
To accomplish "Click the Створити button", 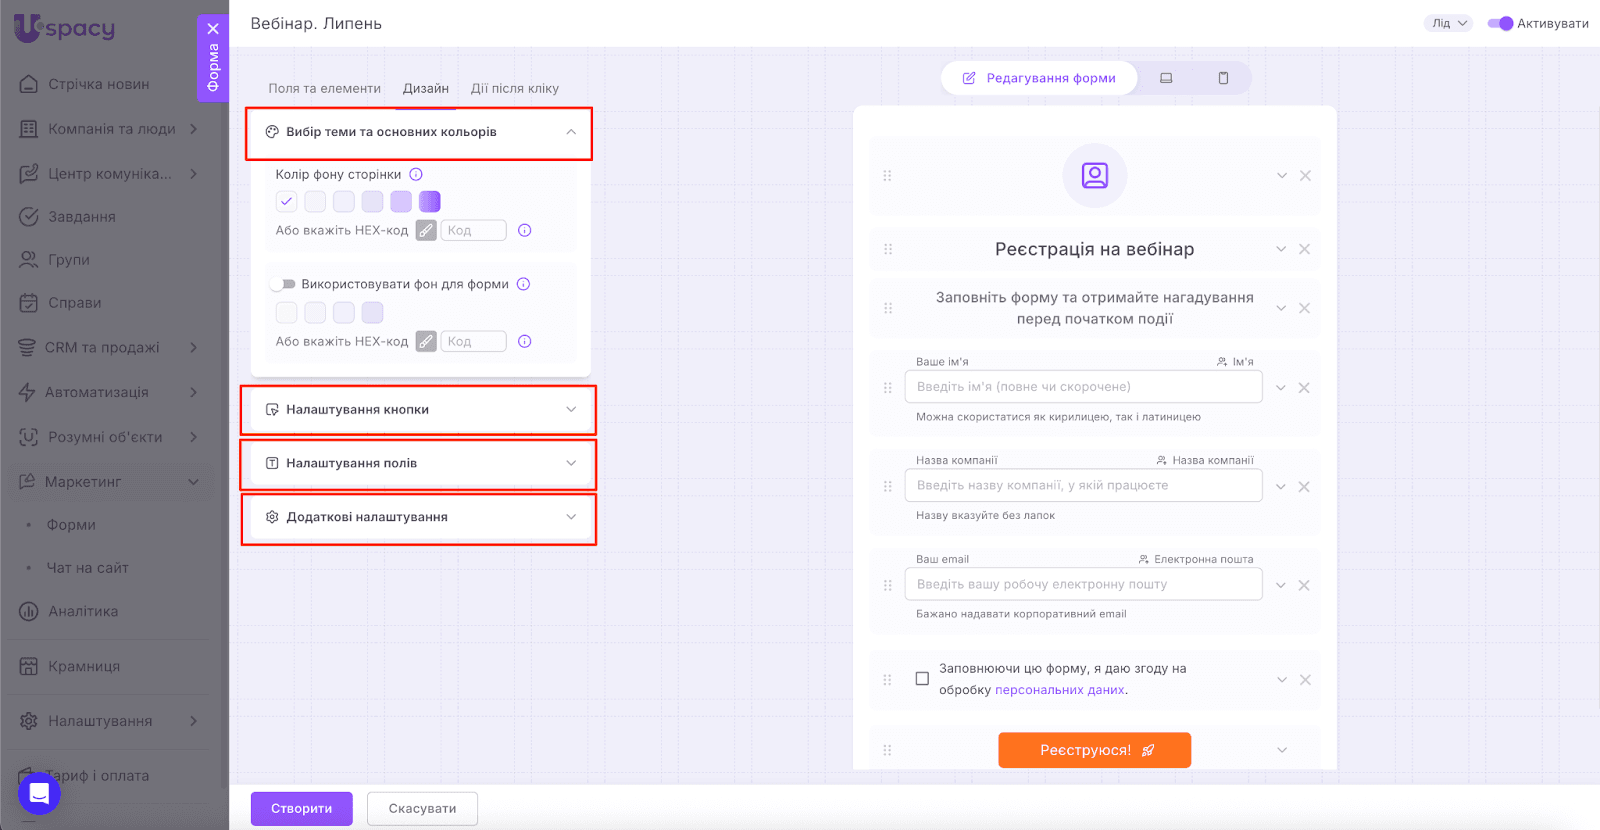I will click(x=301, y=809).
